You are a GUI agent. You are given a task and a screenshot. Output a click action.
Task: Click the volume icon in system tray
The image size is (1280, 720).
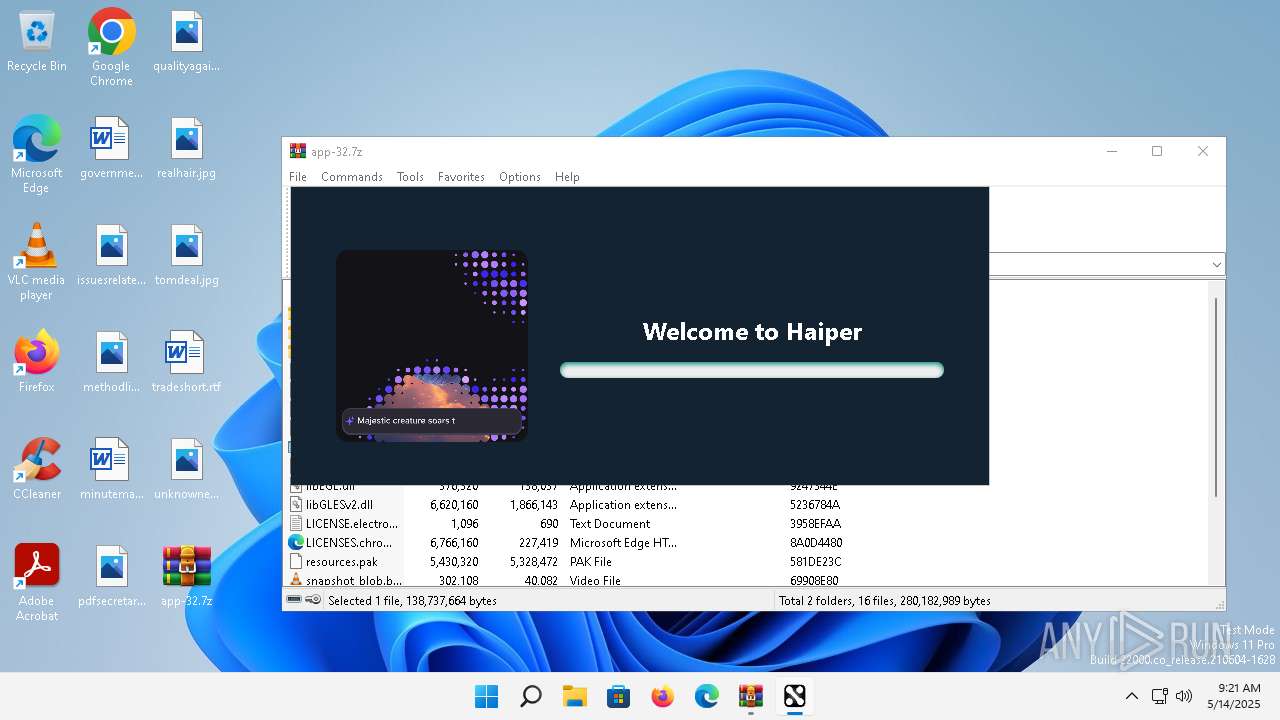click(x=1184, y=696)
